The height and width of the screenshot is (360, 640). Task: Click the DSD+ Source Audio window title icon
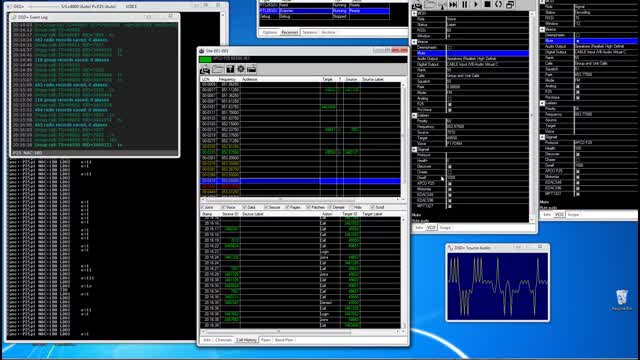click(451, 248)
